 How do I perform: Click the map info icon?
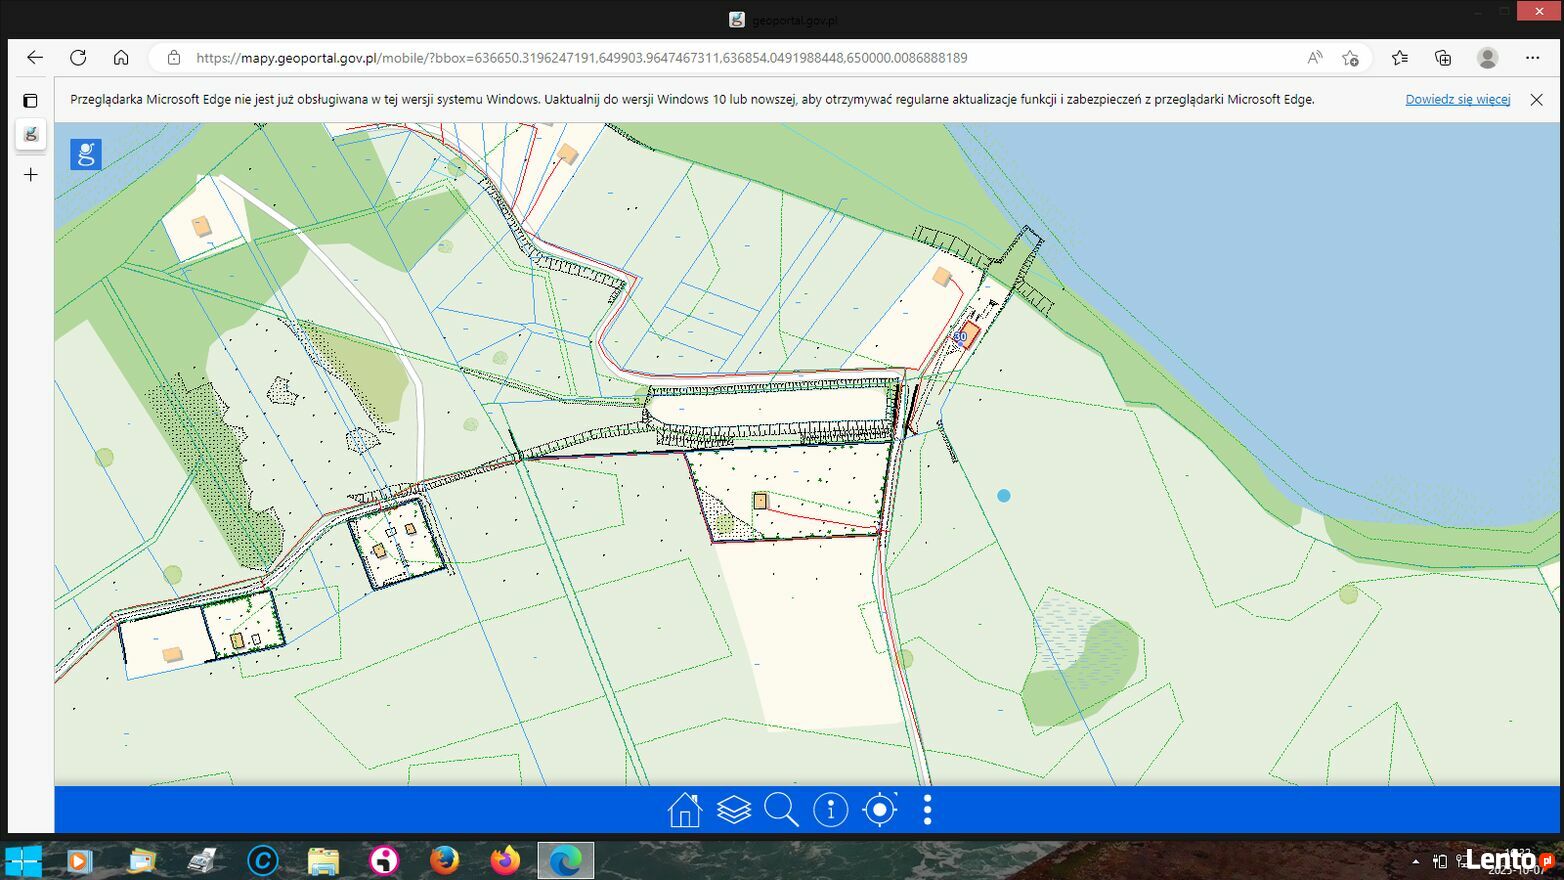[x=830, y=809]
